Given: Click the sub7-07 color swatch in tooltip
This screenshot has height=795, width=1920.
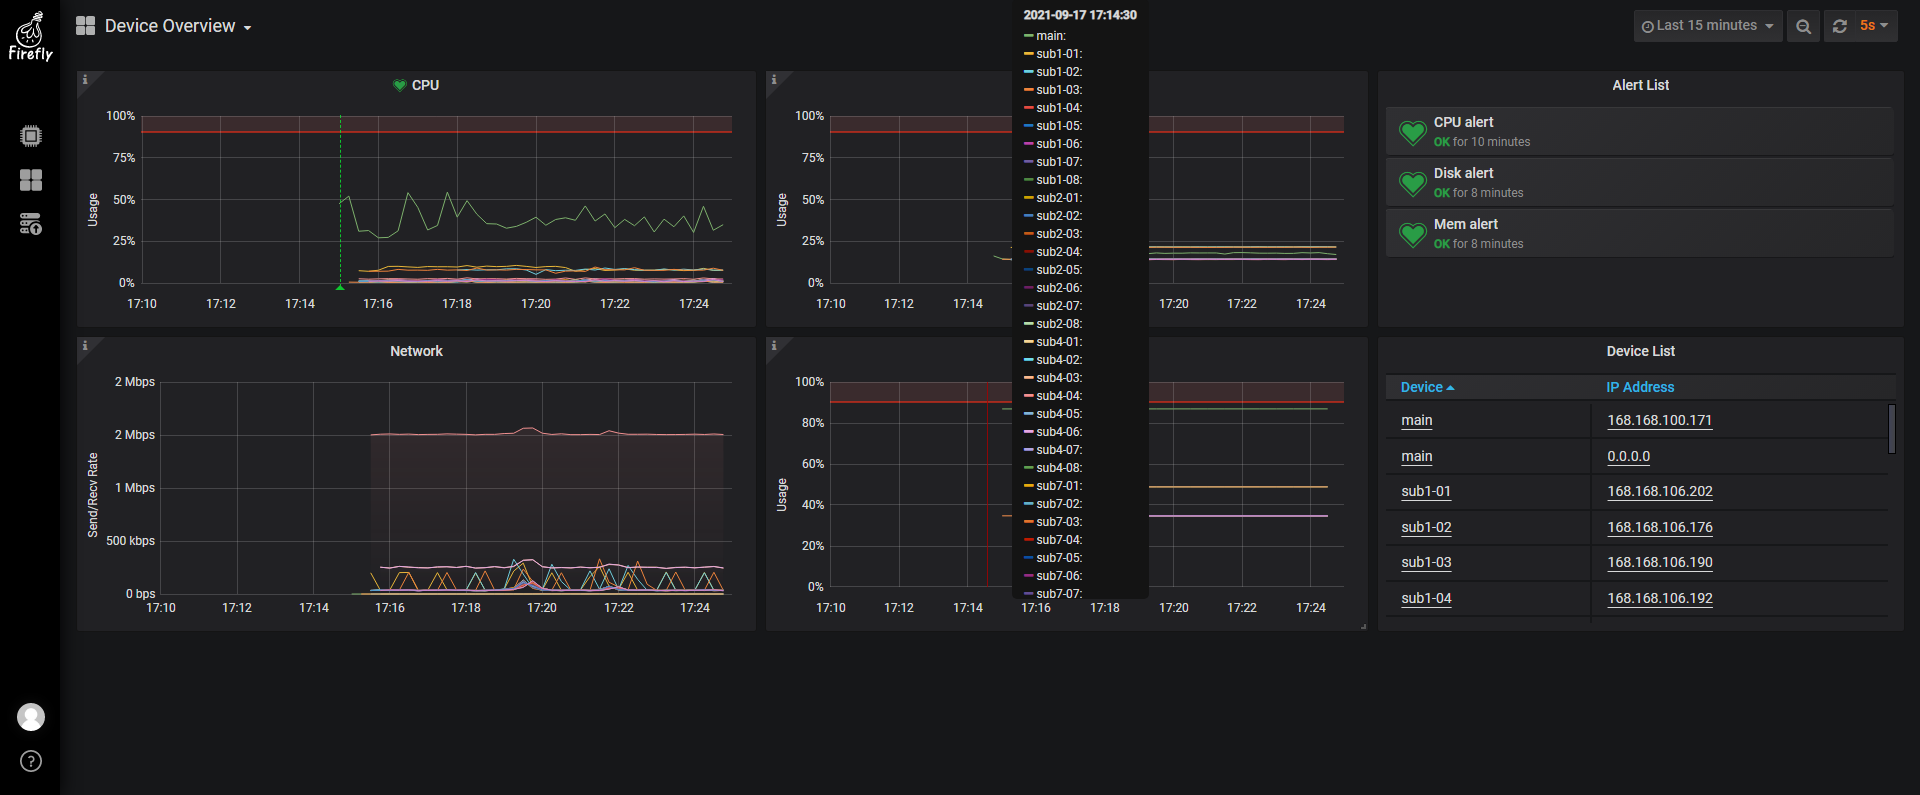Looking at the screenshot, I should 1028,594.
